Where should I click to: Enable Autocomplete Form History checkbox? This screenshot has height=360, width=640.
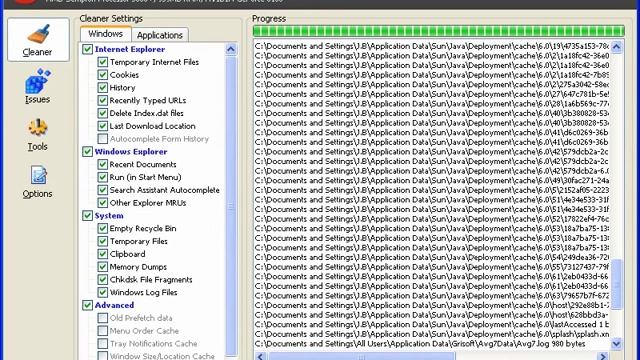tap(102, 139)
